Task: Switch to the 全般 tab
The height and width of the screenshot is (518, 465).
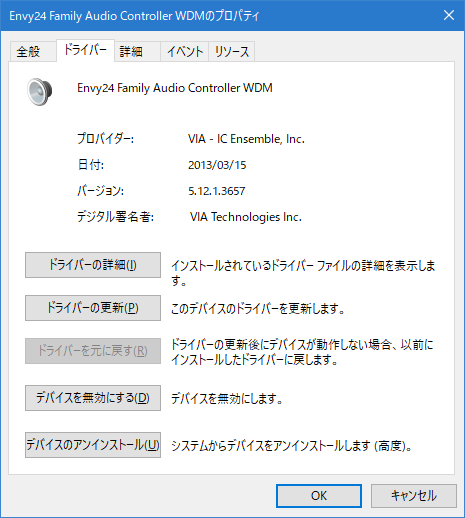Action: click(x=29, y=51)
